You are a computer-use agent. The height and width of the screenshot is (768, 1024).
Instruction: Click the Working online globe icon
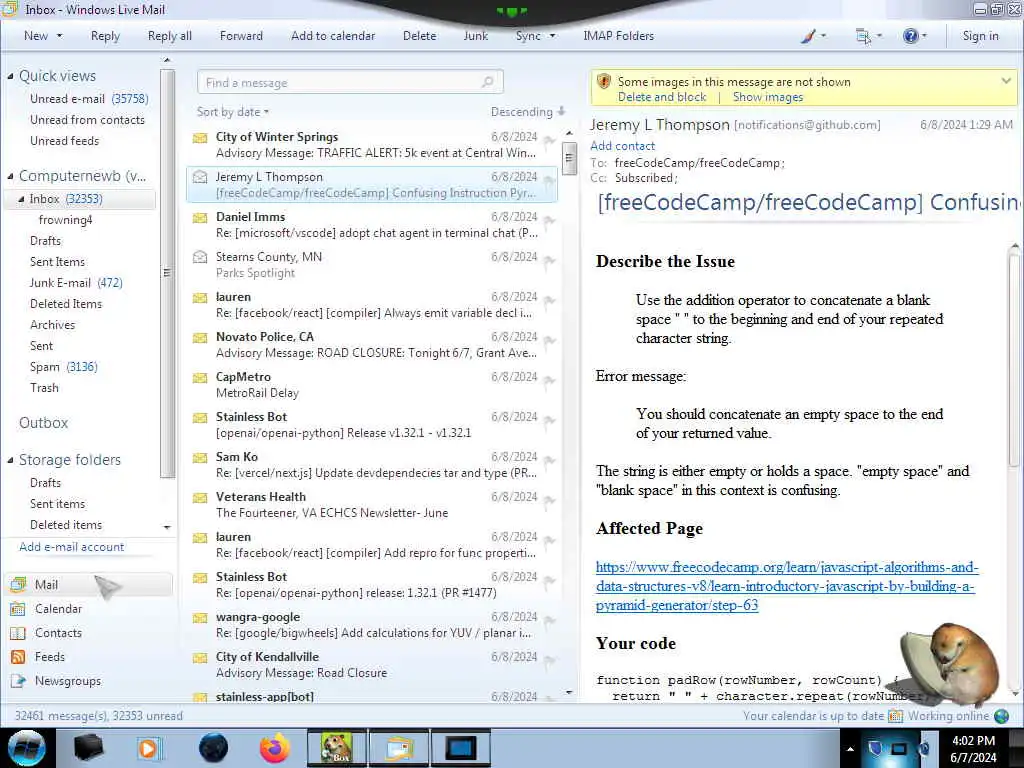(x=1001, y=716)
